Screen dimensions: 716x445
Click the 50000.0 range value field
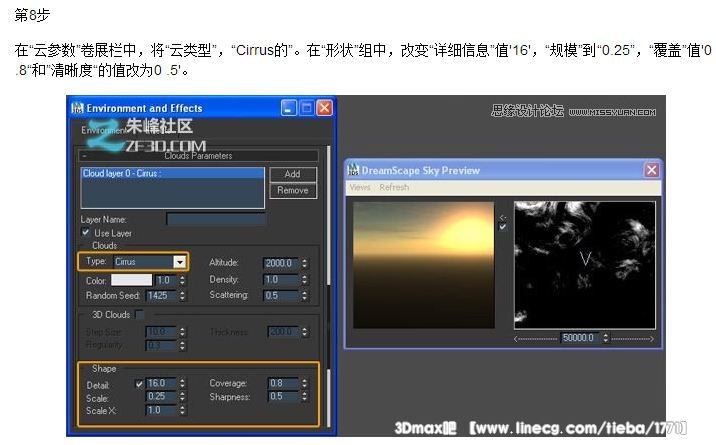tap(580, 338)
